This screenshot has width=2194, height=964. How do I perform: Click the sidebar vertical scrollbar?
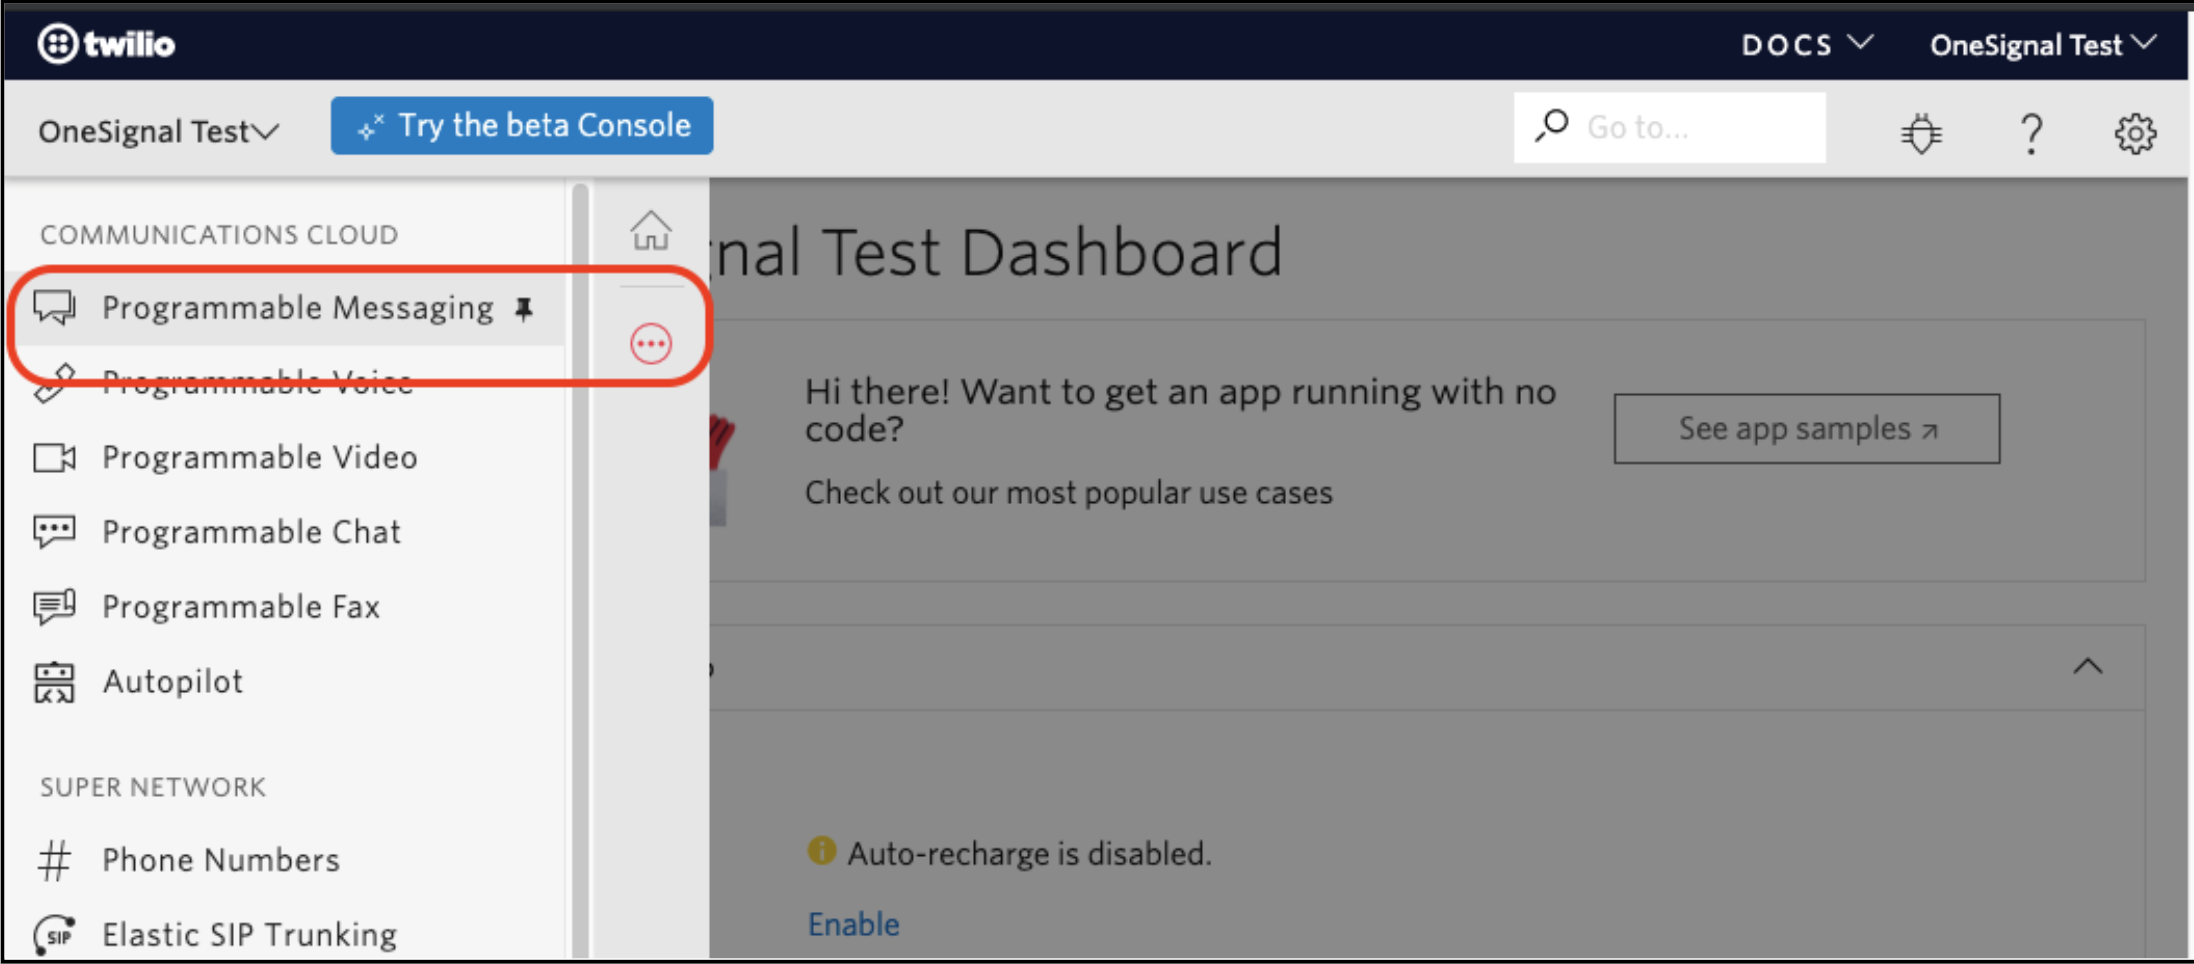click(x=580, y=570)
